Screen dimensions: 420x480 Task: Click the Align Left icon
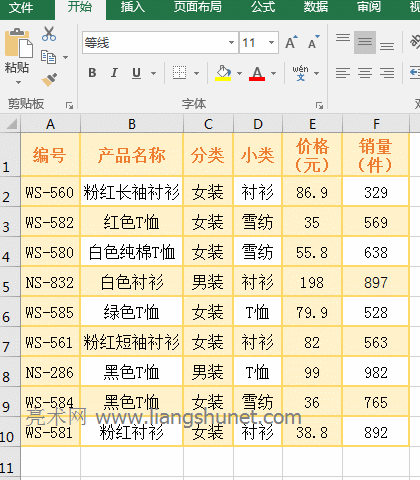click(x=343, y=73)
